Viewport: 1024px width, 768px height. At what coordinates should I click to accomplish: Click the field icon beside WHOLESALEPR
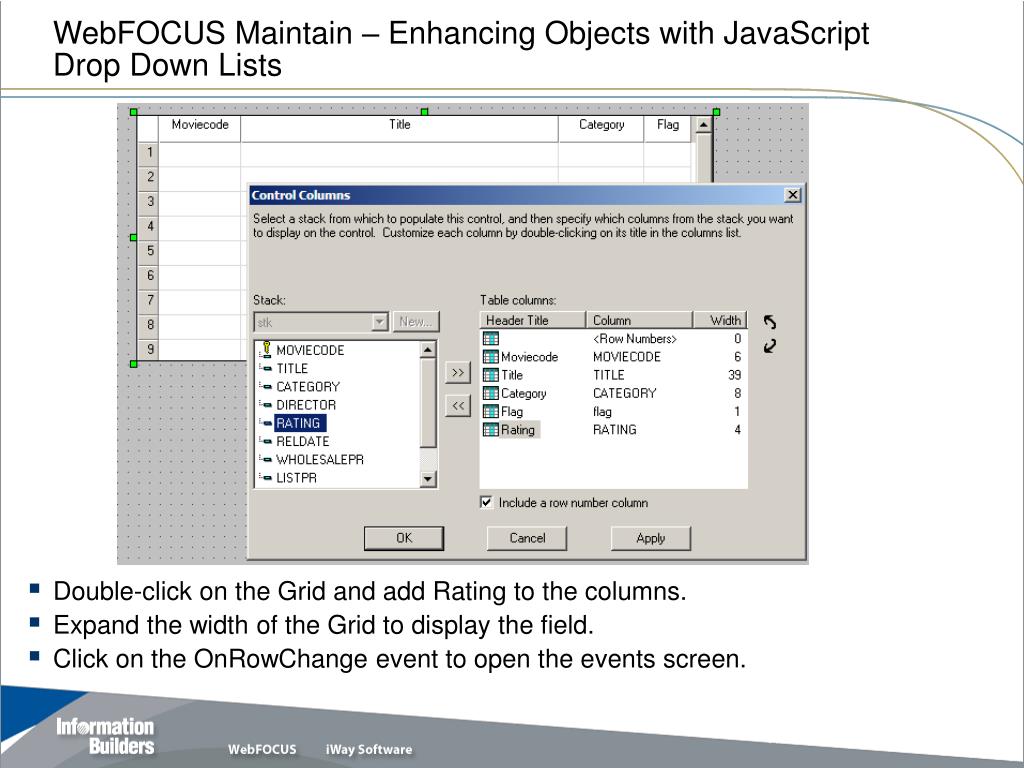pos(266,460)
